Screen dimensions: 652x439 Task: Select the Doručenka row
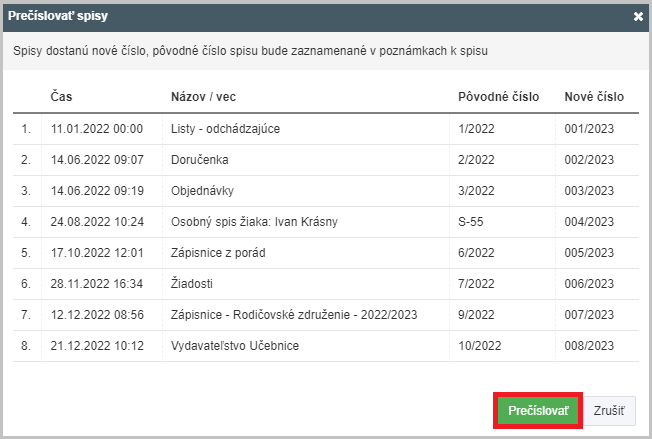[326, 160]
